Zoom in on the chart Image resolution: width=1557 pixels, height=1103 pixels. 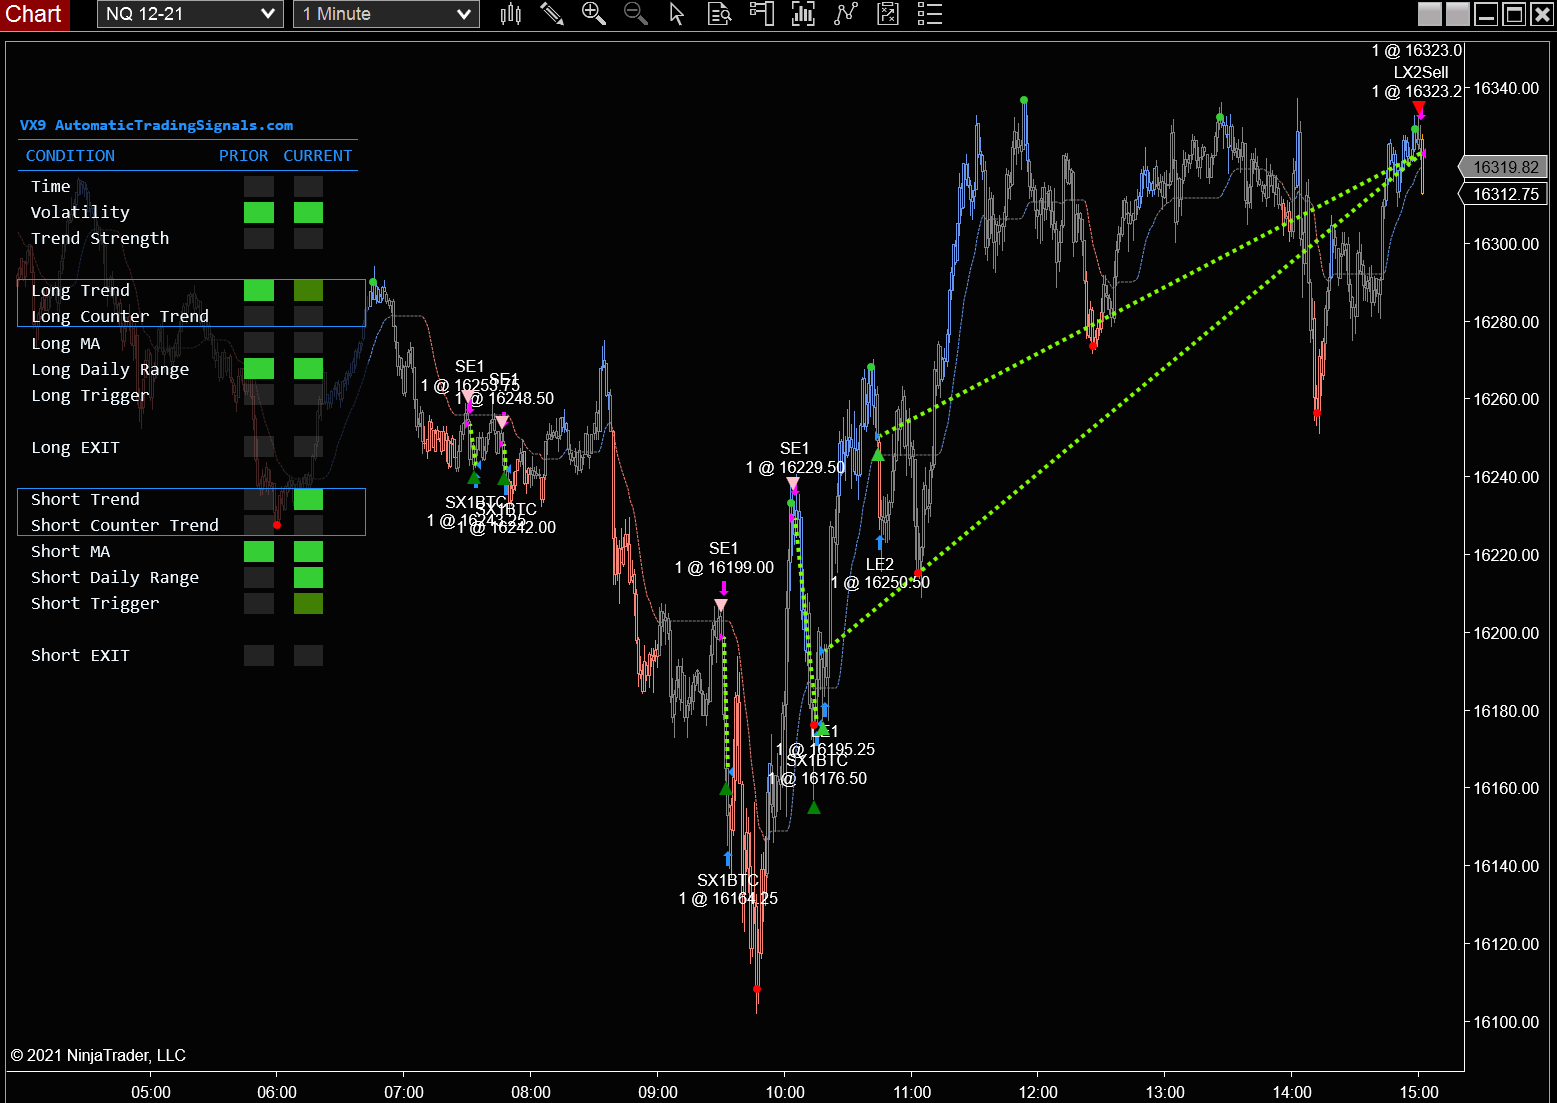[593, 14]
